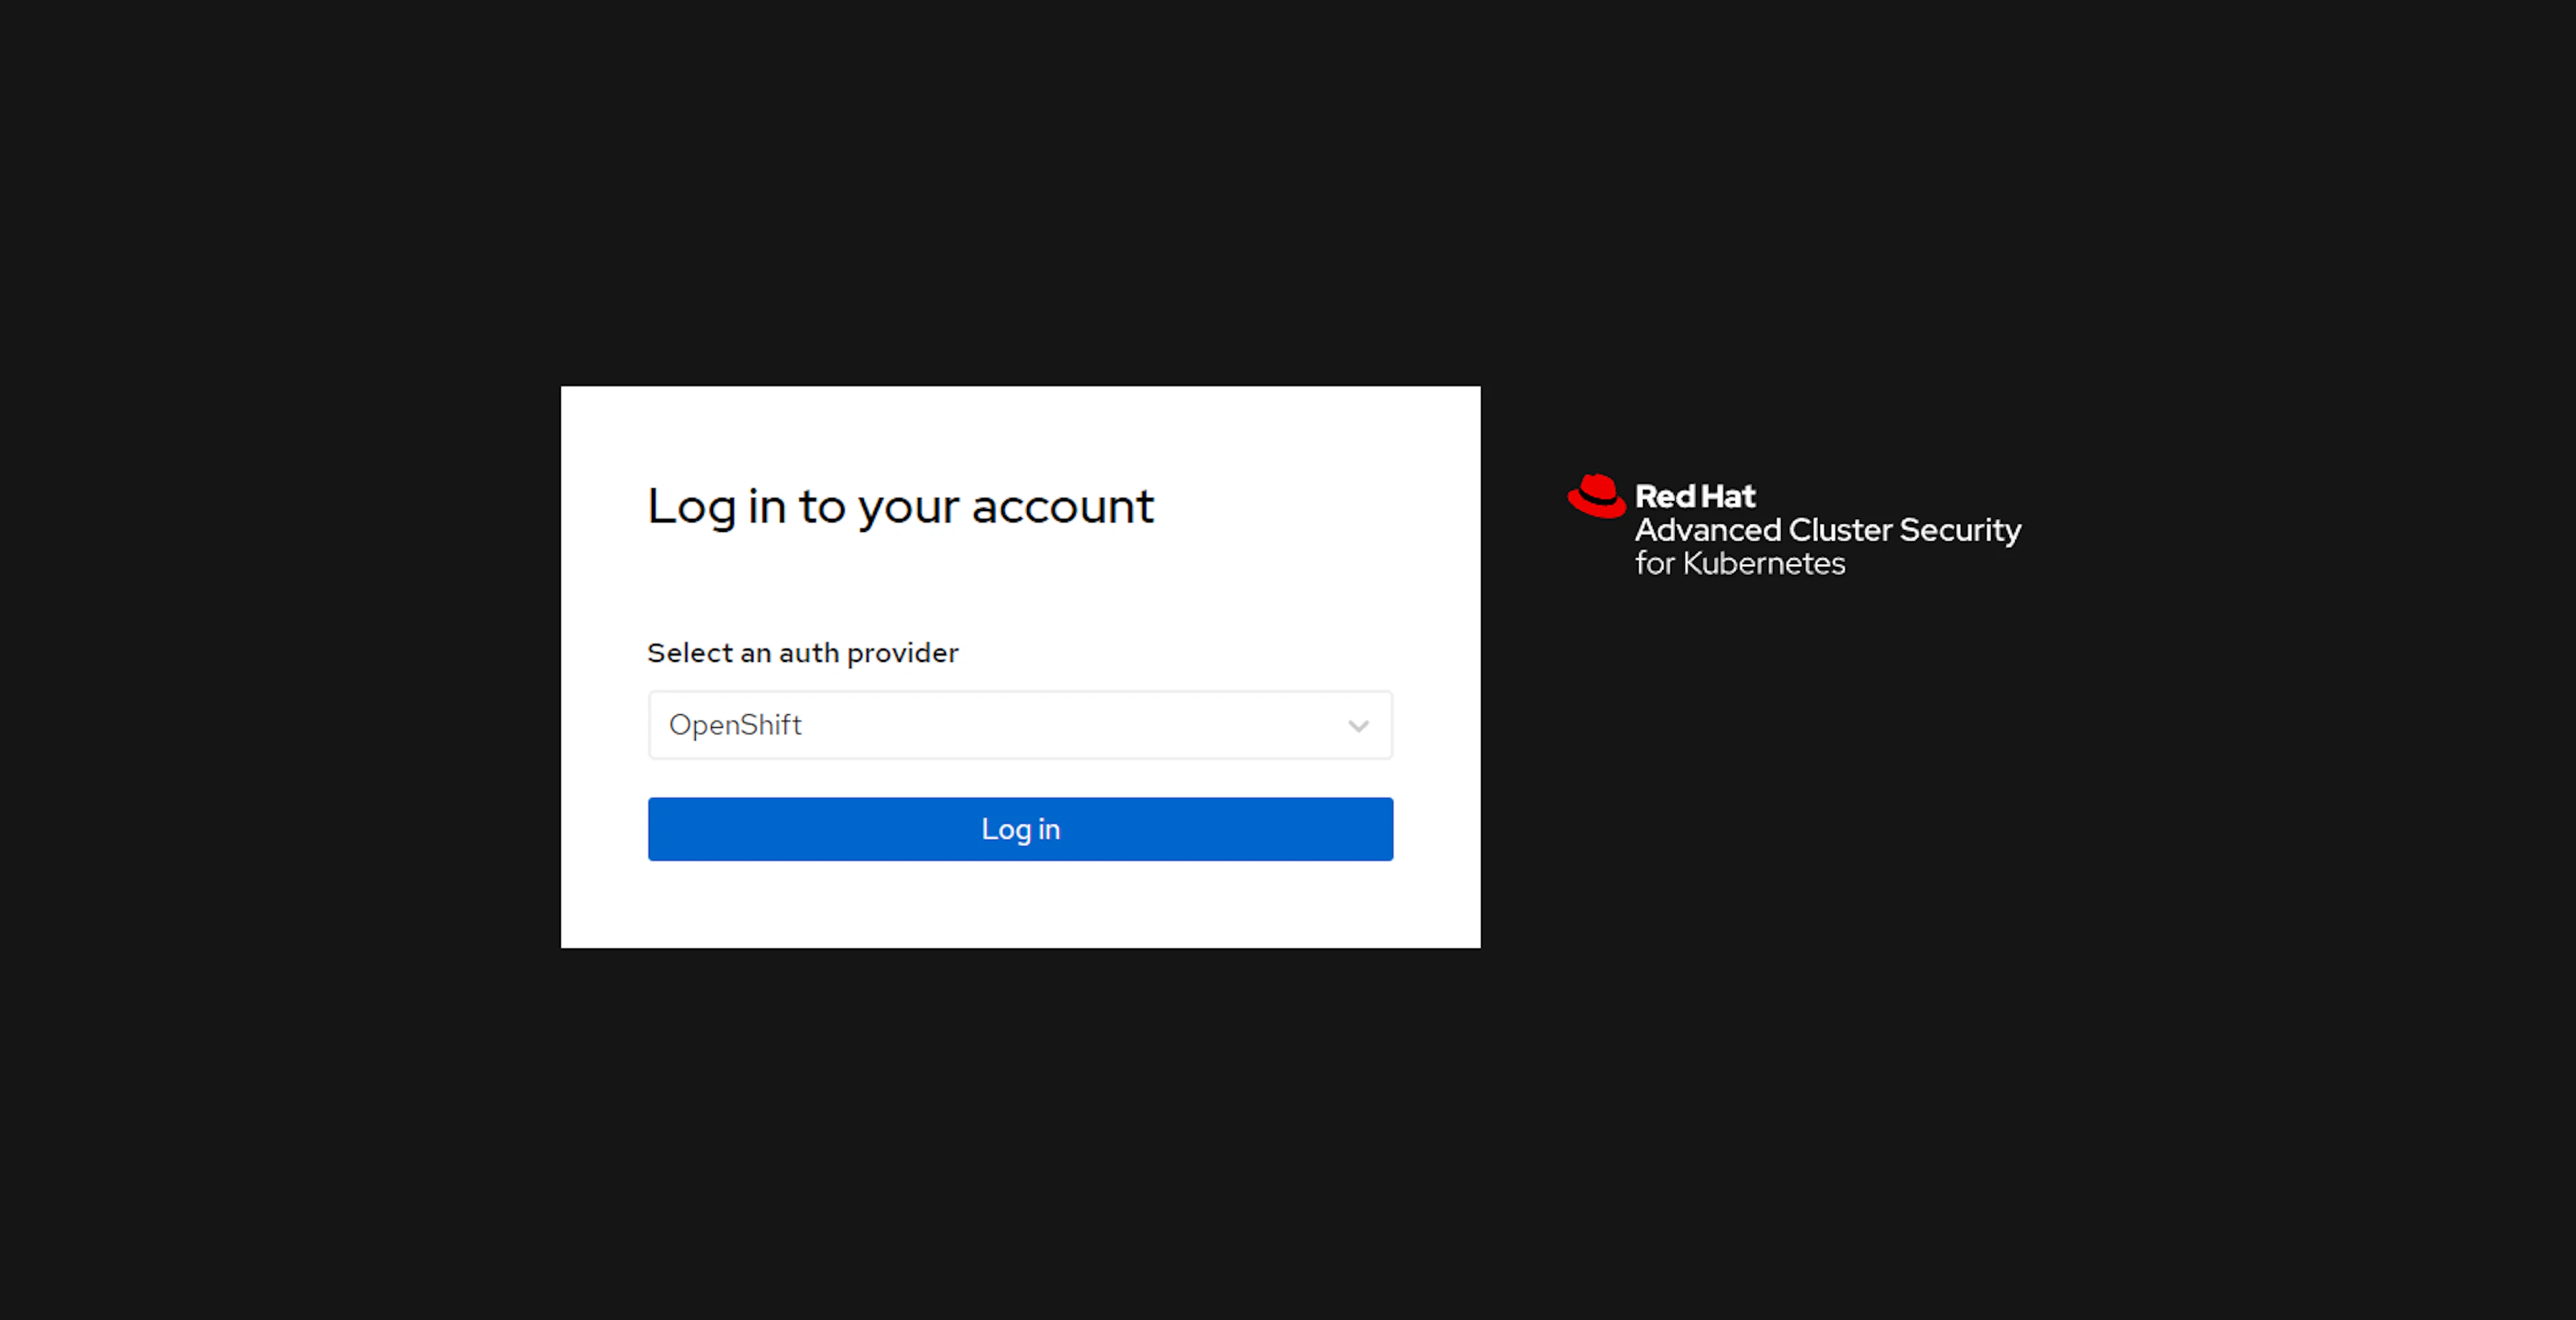Click the 'for Kubernetes' text line

(1739, 564)
